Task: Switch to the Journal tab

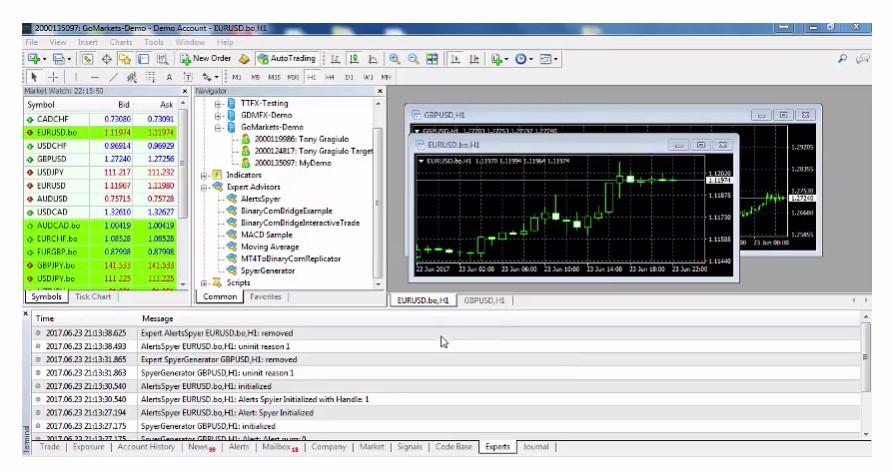Action: (536, 447)
